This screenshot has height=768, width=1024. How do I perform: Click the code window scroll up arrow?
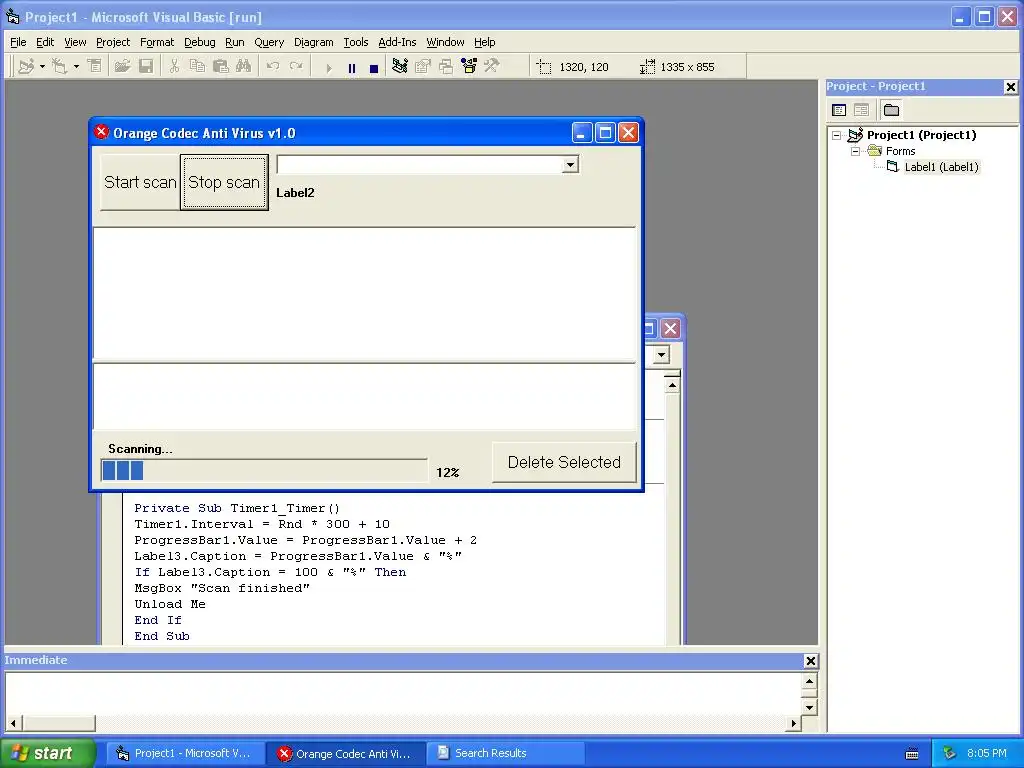(672, 385)
